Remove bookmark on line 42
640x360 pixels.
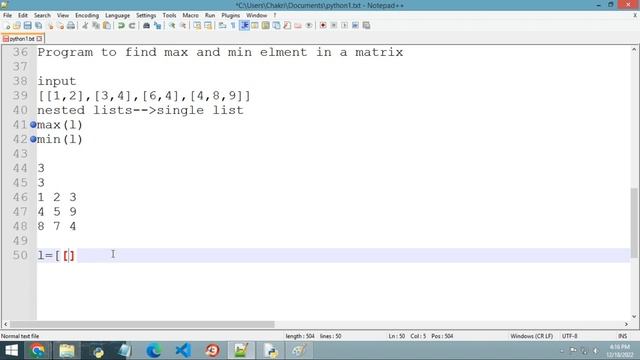tap(33, 139)
